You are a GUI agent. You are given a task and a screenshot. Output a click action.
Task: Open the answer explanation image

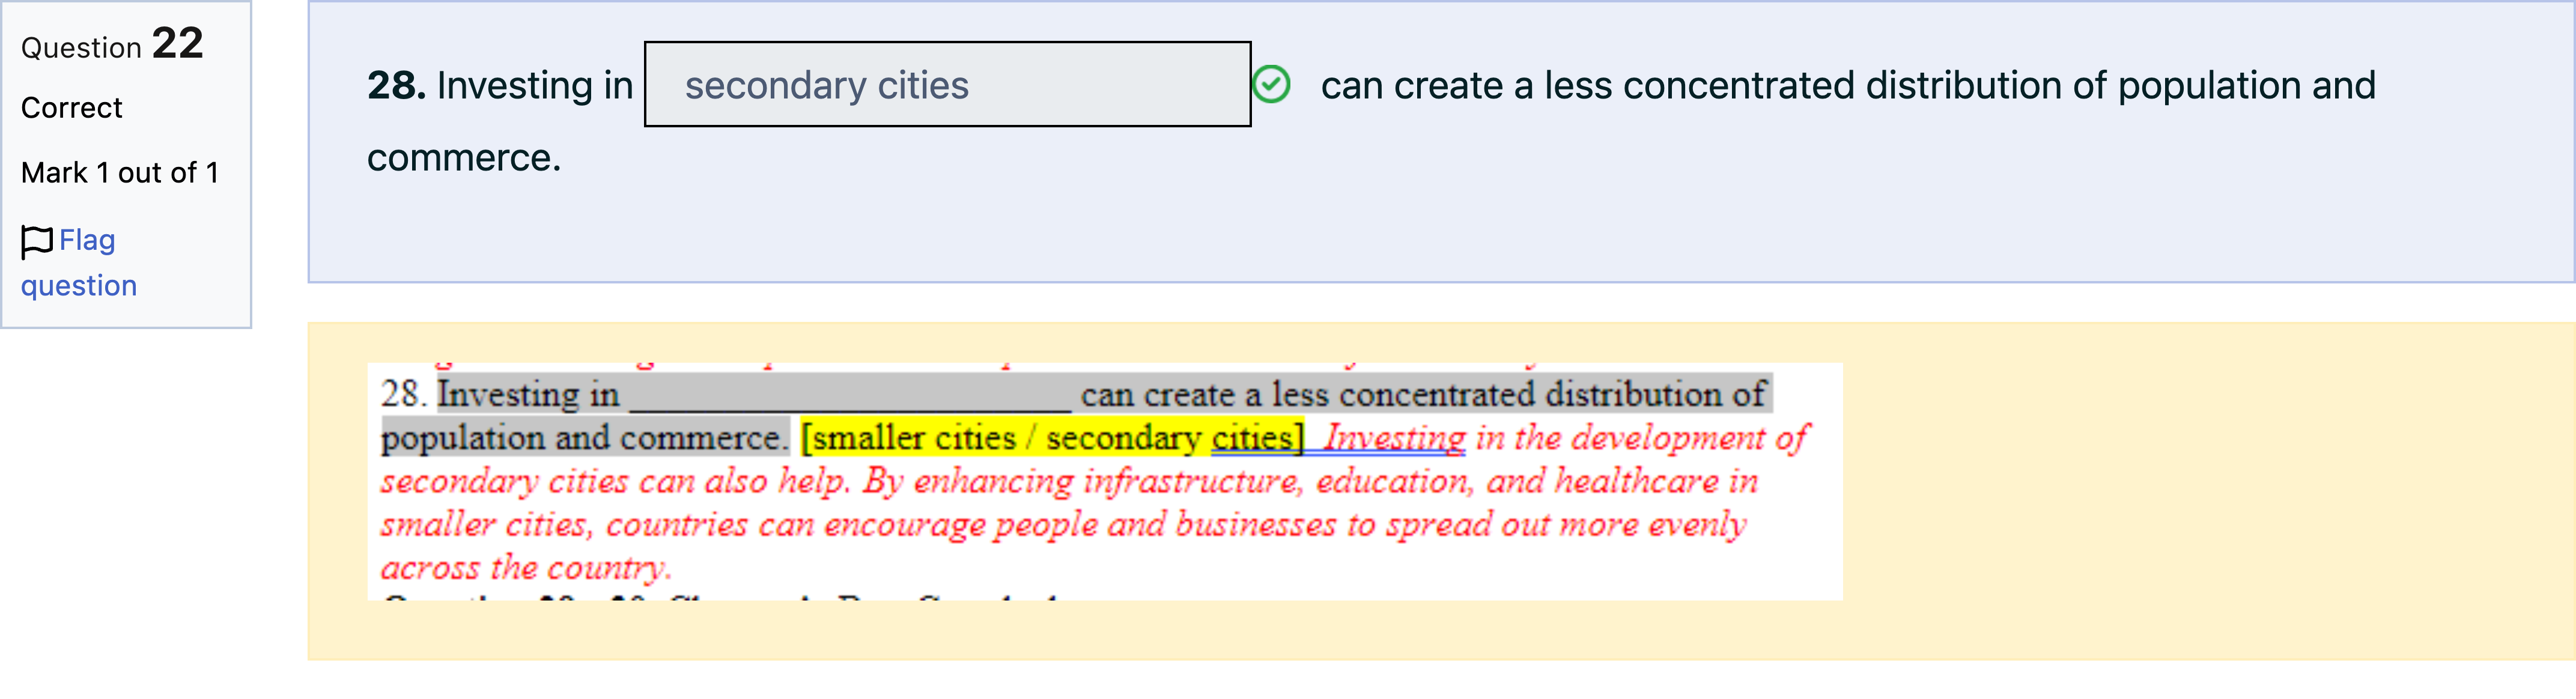[1105, 481]
